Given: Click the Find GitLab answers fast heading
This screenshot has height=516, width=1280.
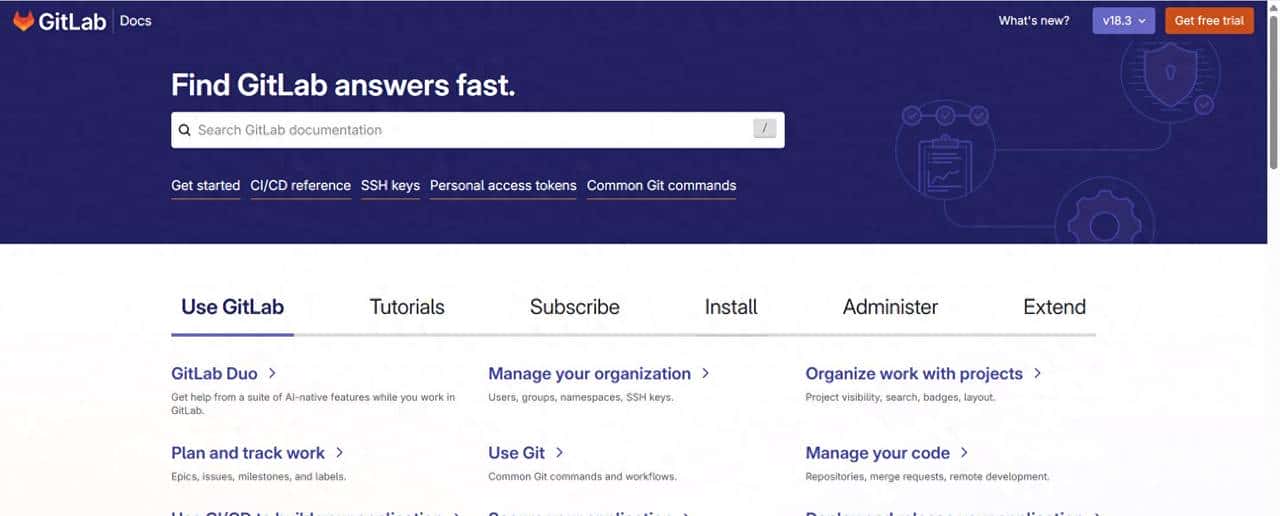Looking at the screenshot, I should 343,85.
